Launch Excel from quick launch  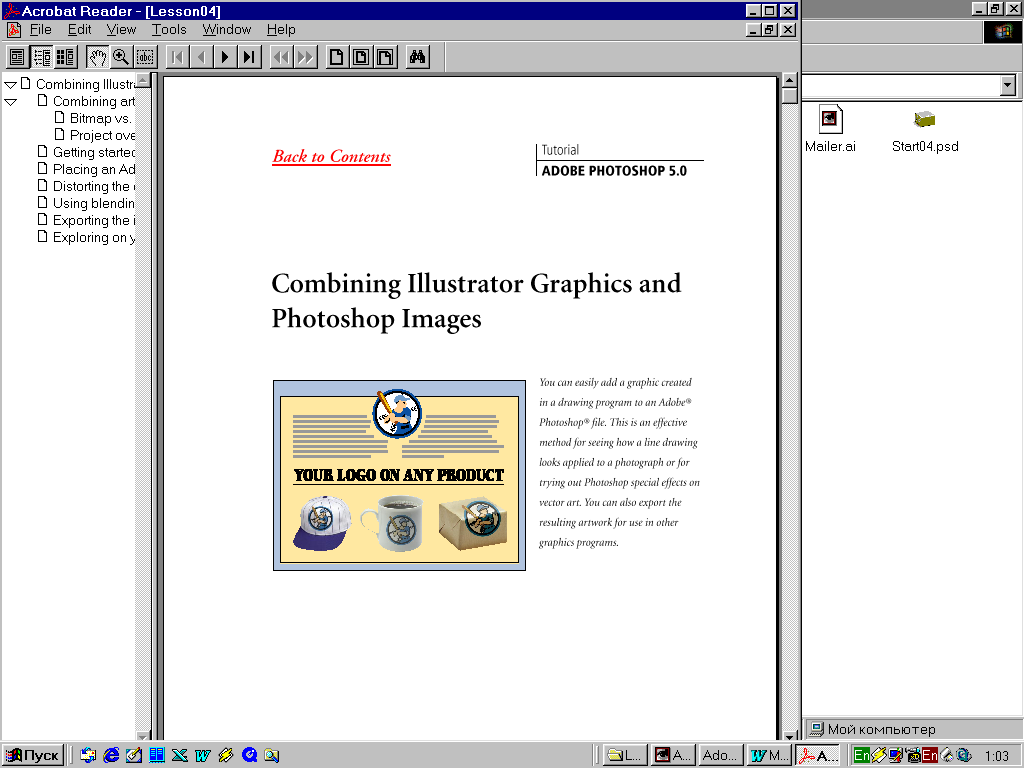pyautogui.click(x=180, y=755)
